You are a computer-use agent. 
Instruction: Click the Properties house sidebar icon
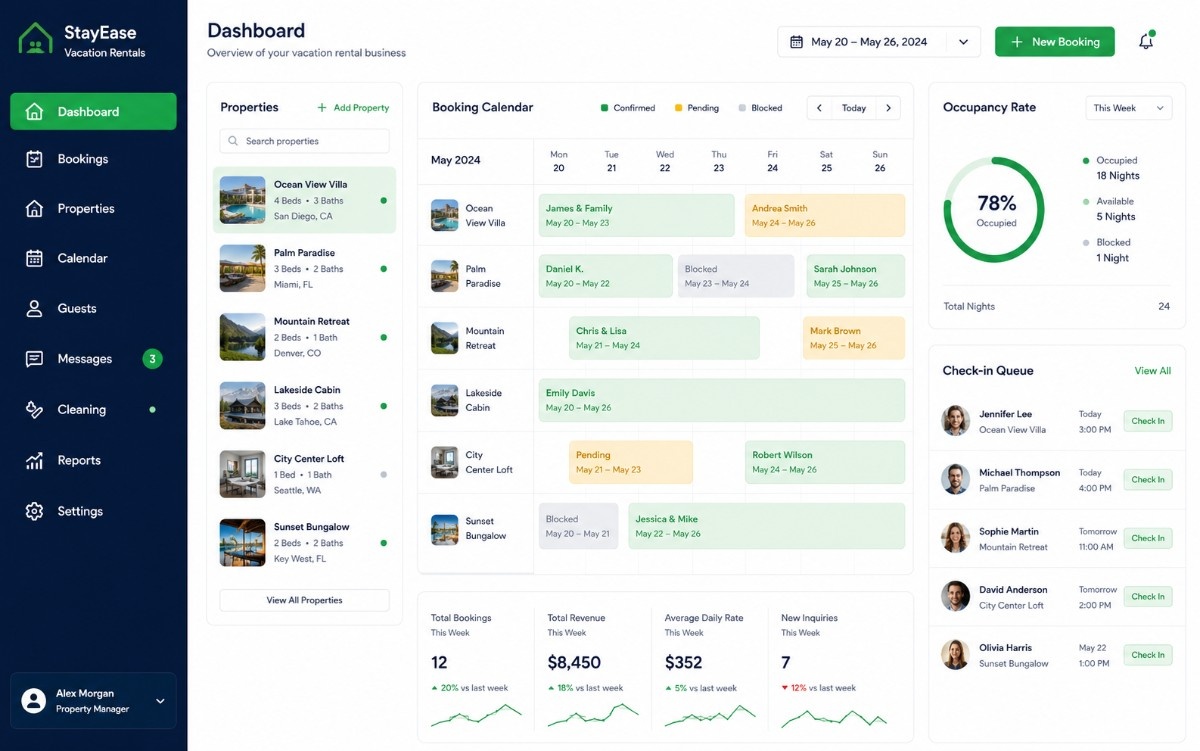(x=34, y=208)
